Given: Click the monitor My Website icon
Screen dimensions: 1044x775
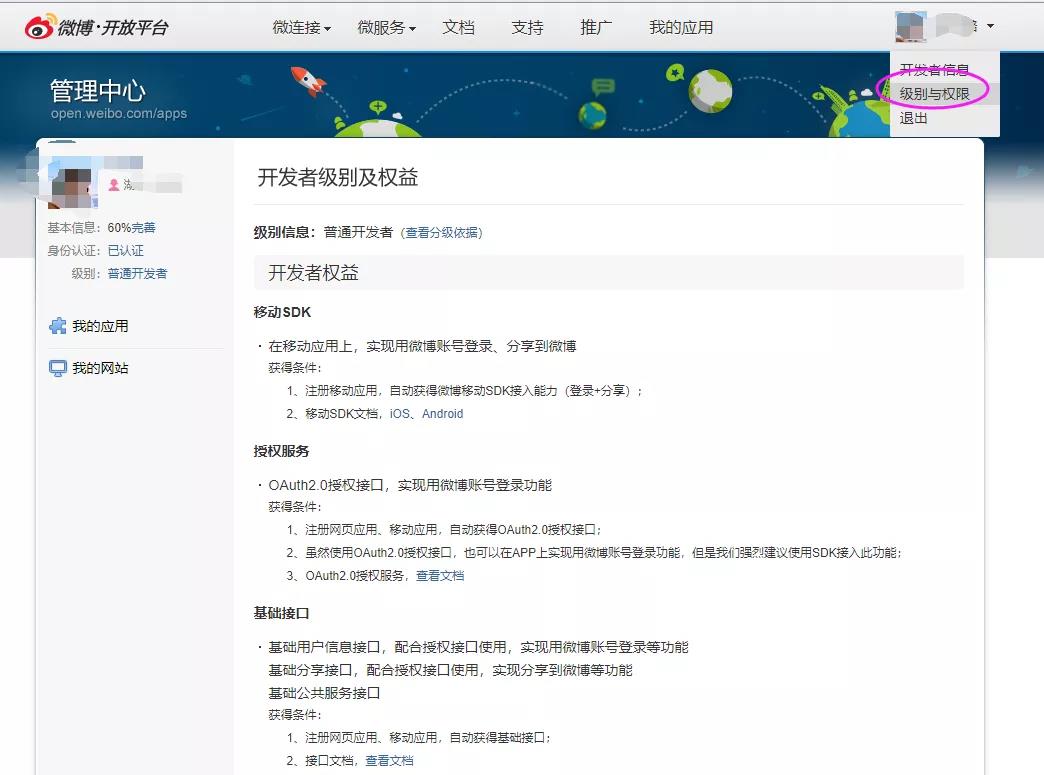Looking at the screenshot, I should pos(58,368).
